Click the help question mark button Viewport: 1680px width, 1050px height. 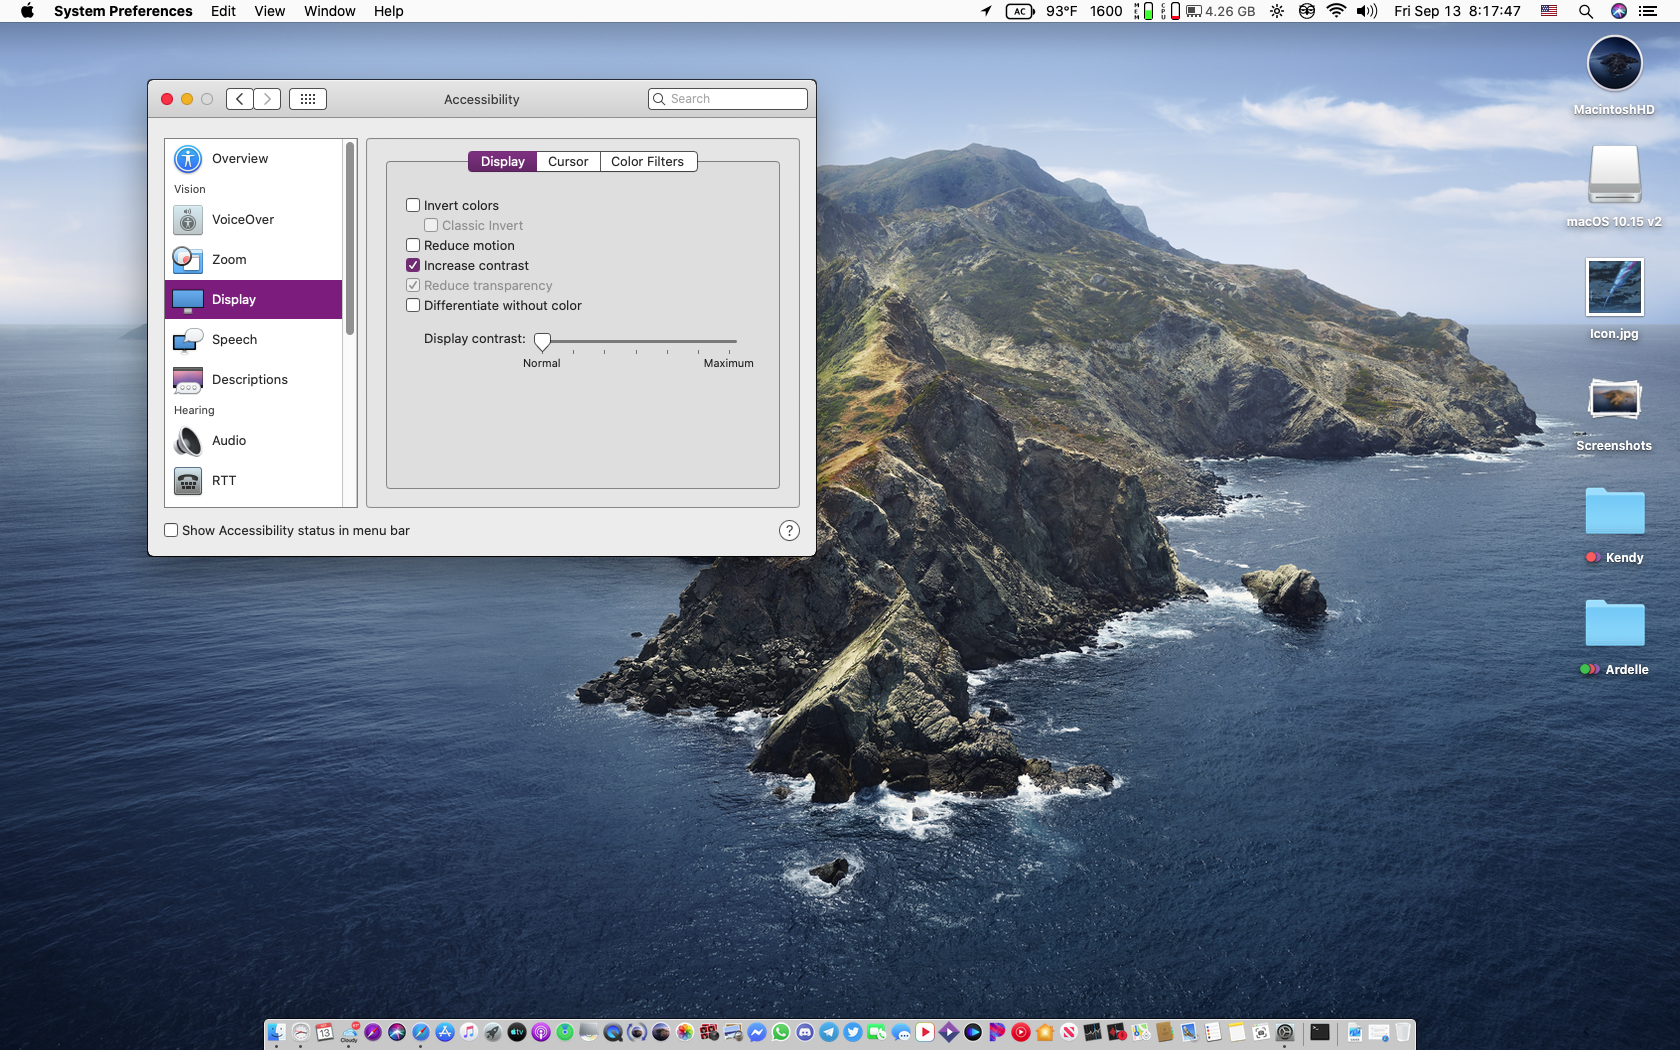pyautogui.click(x=789, y=531)
